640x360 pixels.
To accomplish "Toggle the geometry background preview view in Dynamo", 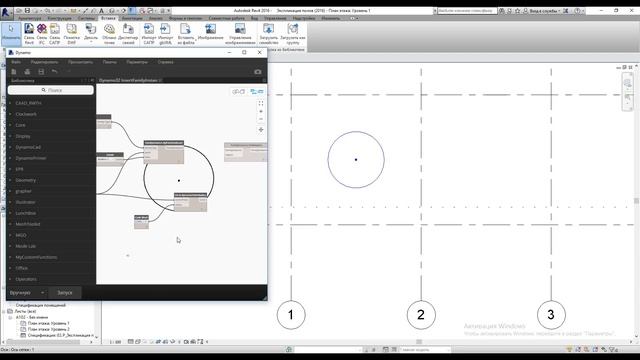I will [238, 91].
